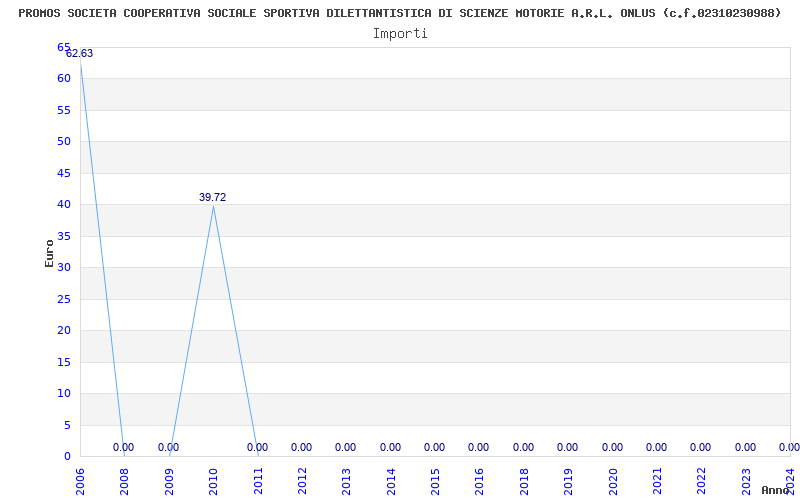Click the 55 tick on the Euro axis
The image size is (800, 500).
point(64,110)
